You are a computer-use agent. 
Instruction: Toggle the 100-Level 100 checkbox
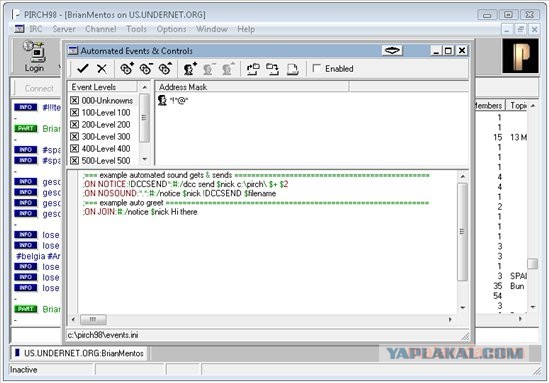point(74,112)
